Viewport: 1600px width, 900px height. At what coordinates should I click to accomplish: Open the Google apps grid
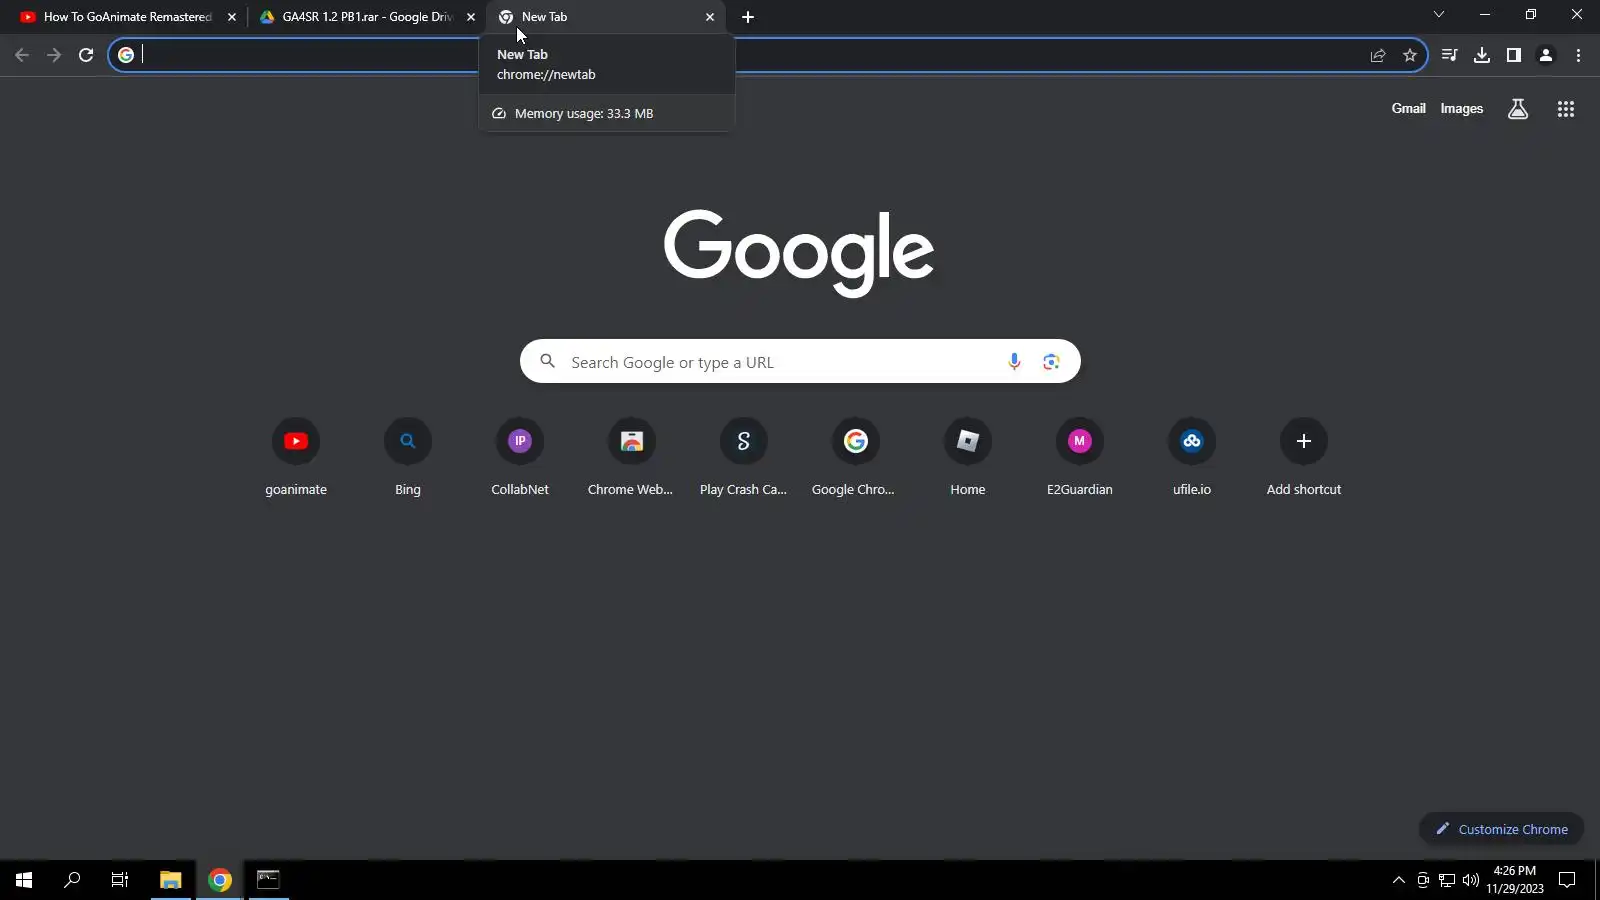(x=1566, y=109)
